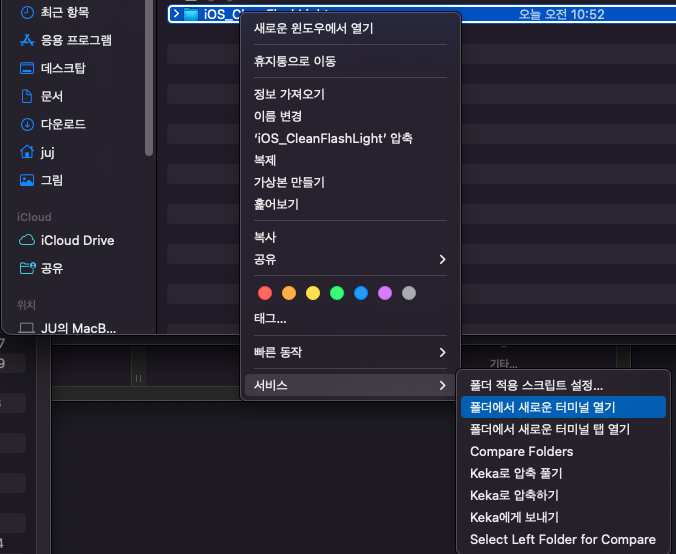Click 기타... text in the background window

click(x=503, y=363)
